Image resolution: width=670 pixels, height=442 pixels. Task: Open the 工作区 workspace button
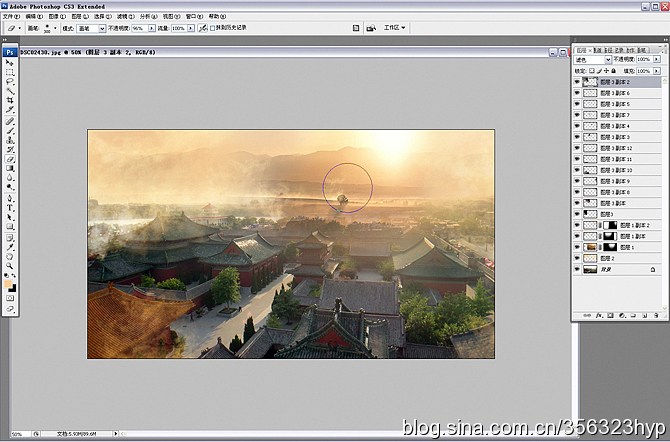click(394, 28)
